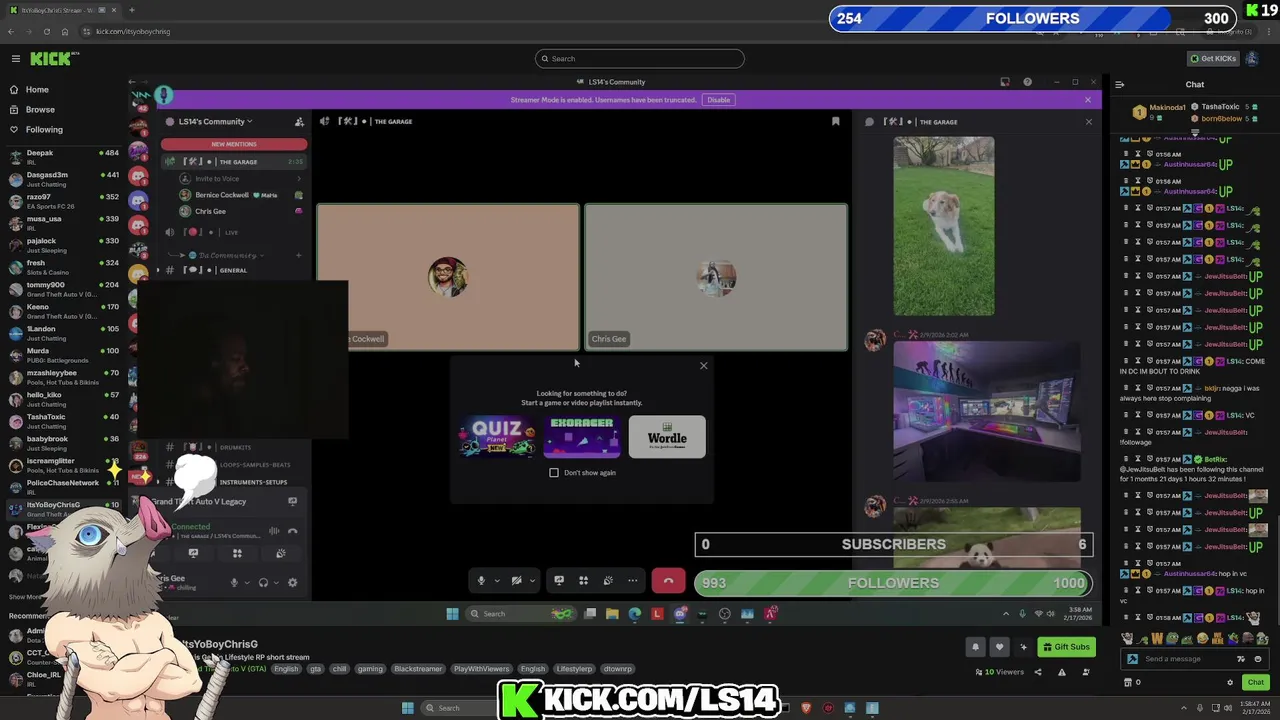Open the Deepak channel in sidebar
Image resolution: width=1280 pixels, height=720 pixels.
62,157
